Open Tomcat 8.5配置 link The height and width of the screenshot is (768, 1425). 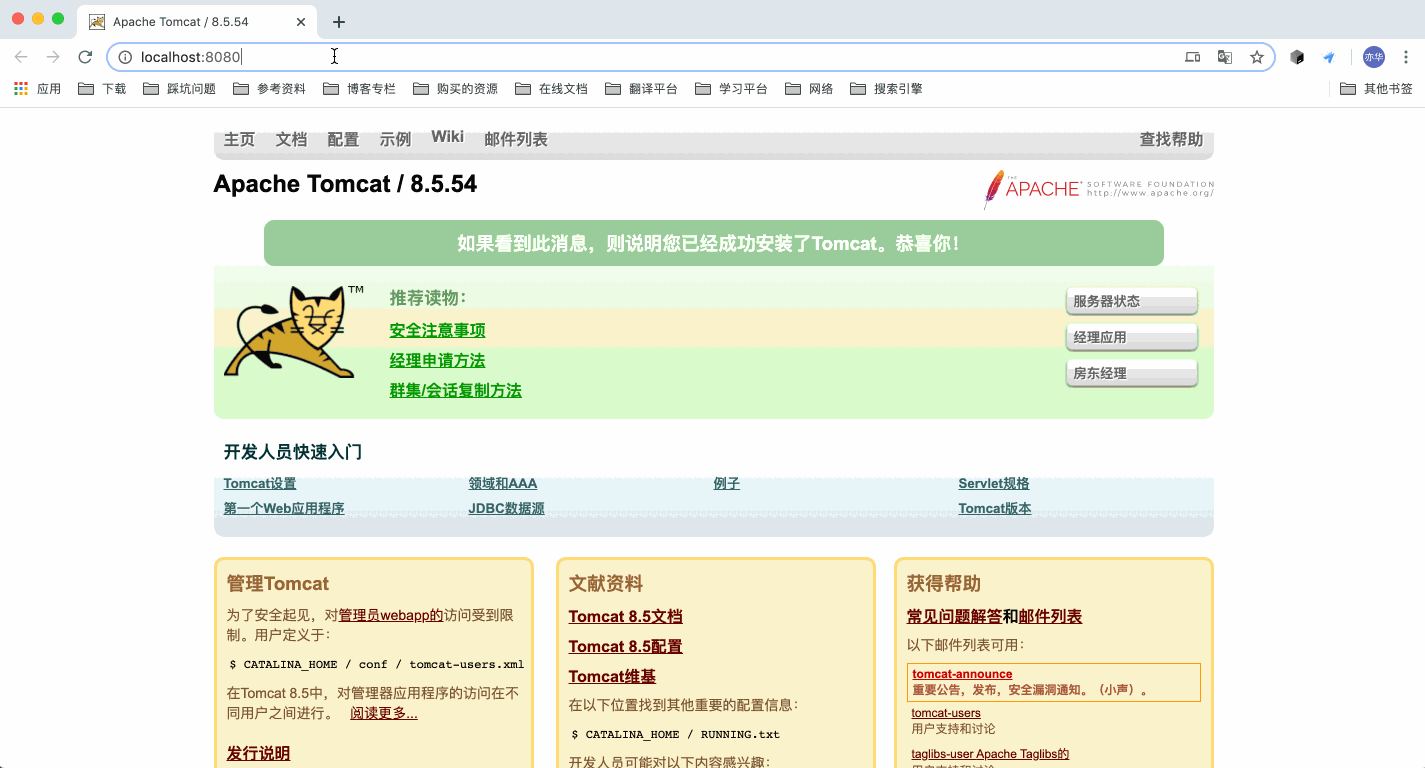coord(626,646)
